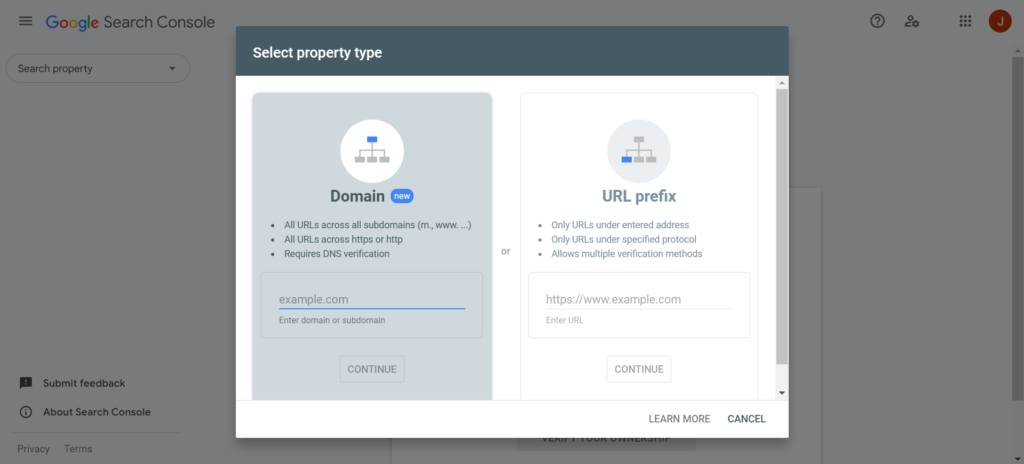The width and height of the screenshot is (1024, 464).
Task: Open users and settings icon
Action: click(912, 21)
